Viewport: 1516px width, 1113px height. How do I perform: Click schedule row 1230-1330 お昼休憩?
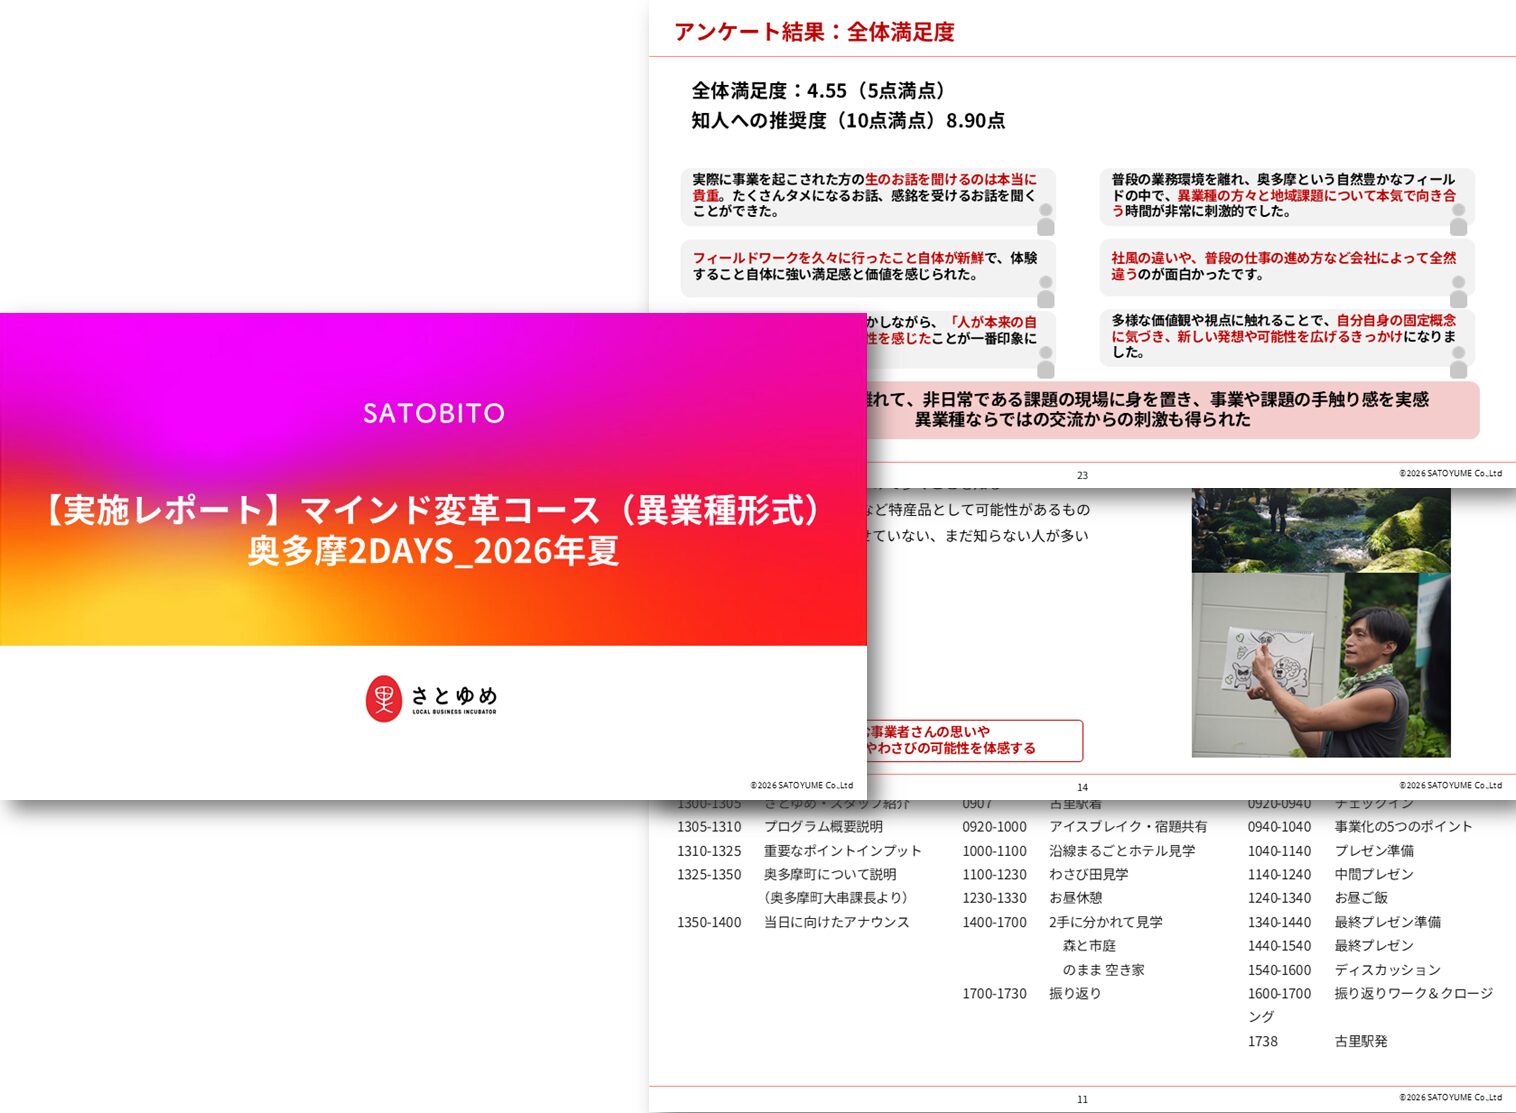[x=1032, y=898]
